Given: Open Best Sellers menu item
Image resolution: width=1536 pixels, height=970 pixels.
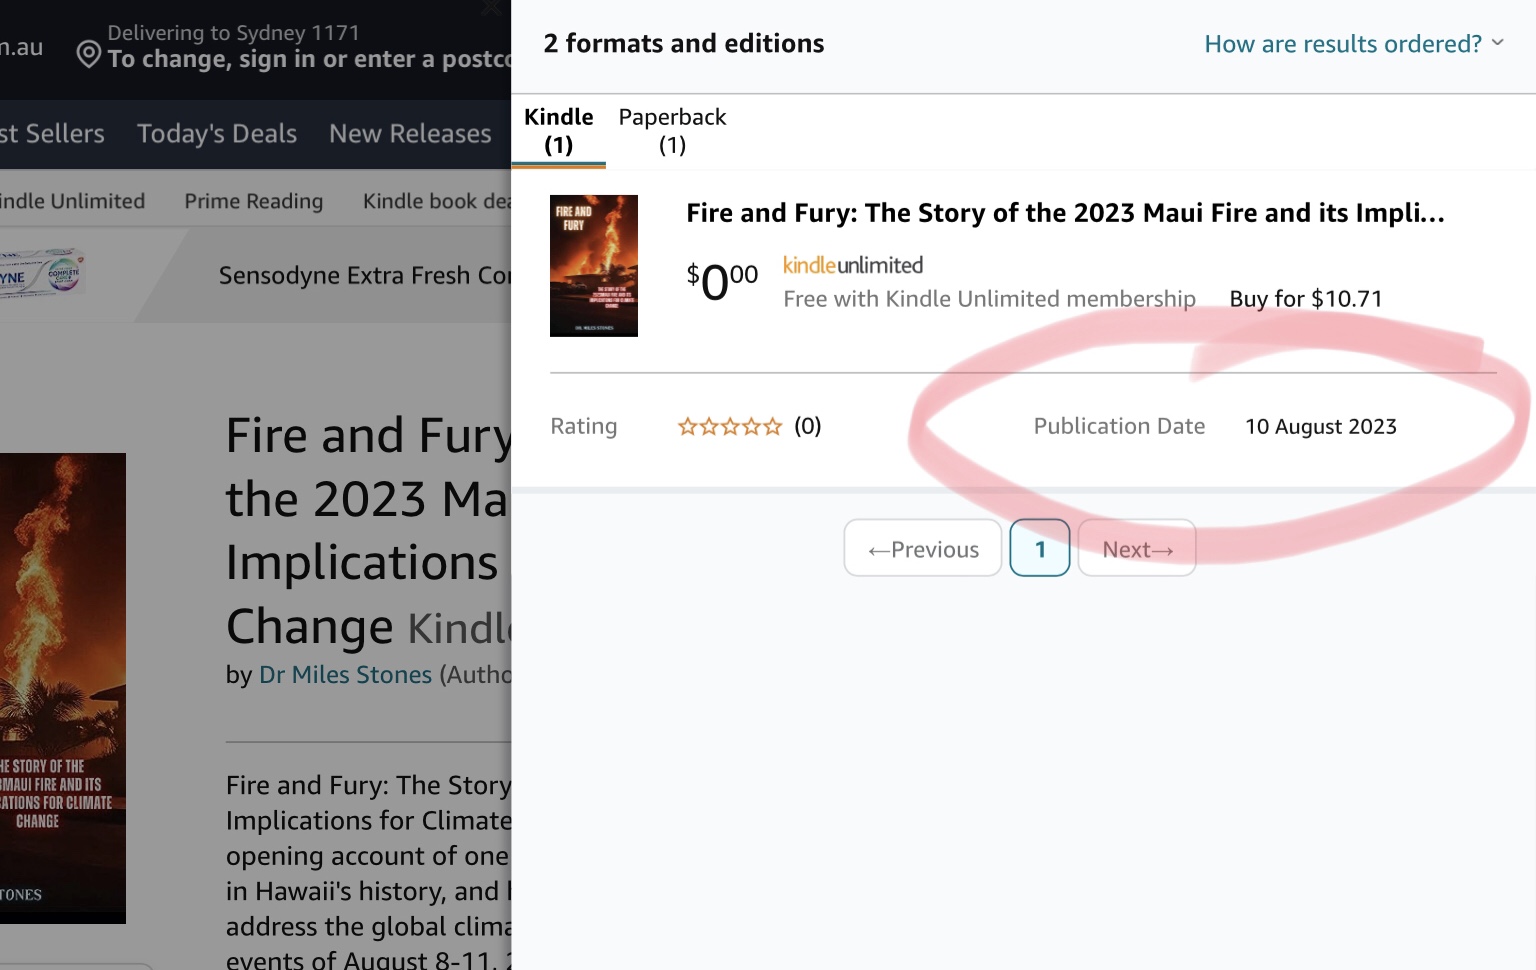Looking at the screenshot, I should [x=52, y=134].
